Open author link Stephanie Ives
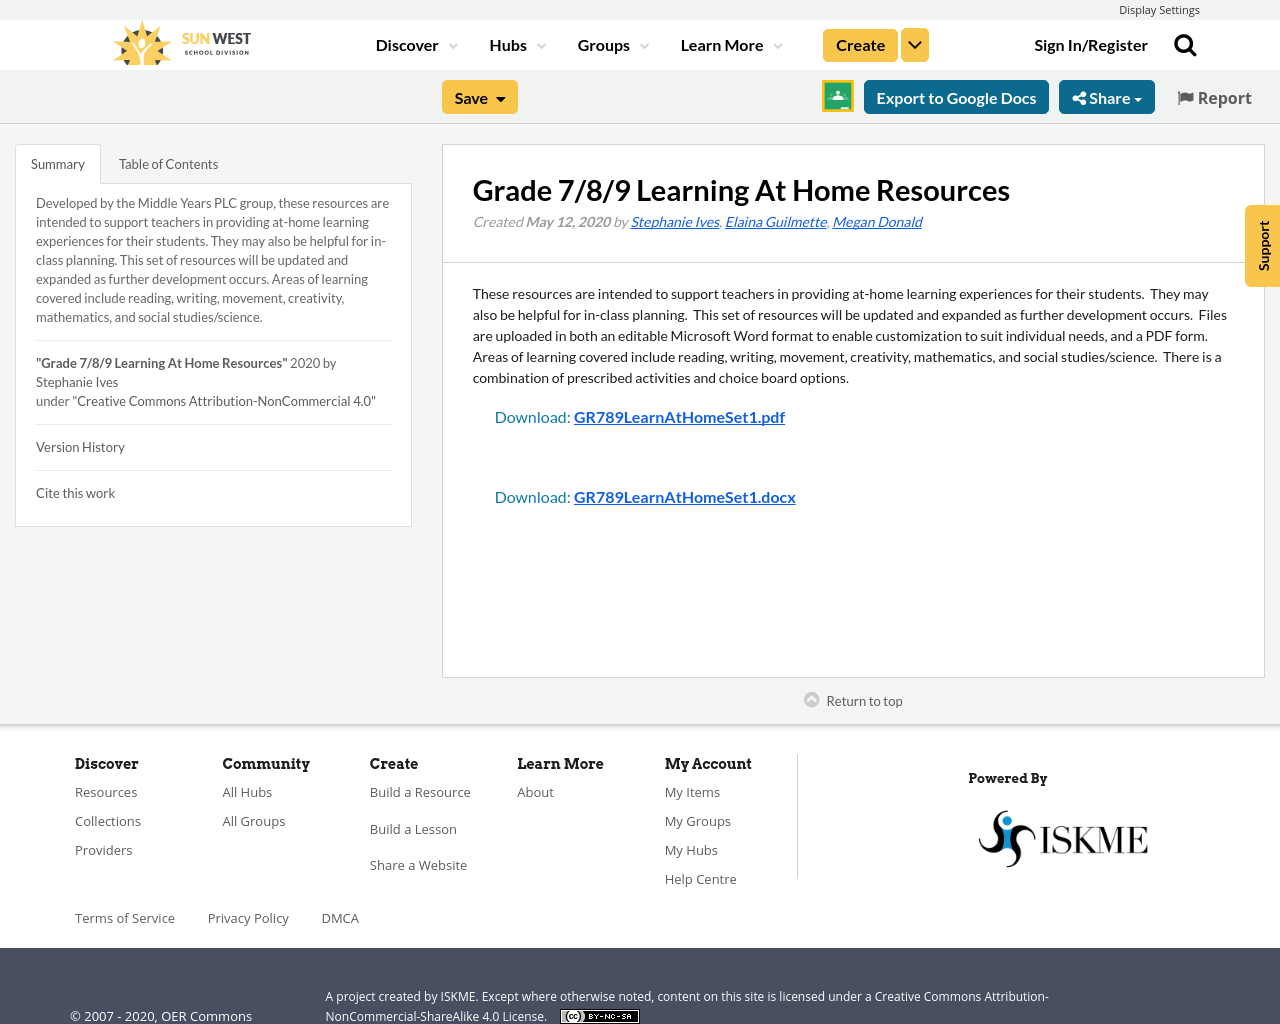Screen dimensions: 1280x1024 coord(674,220)
